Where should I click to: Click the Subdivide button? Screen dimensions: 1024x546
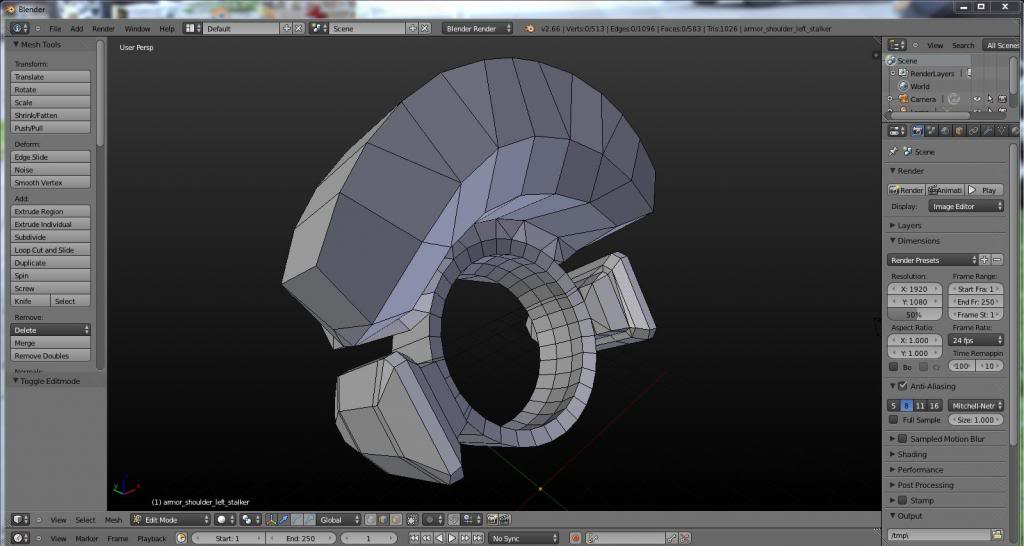tap(50, 237)
